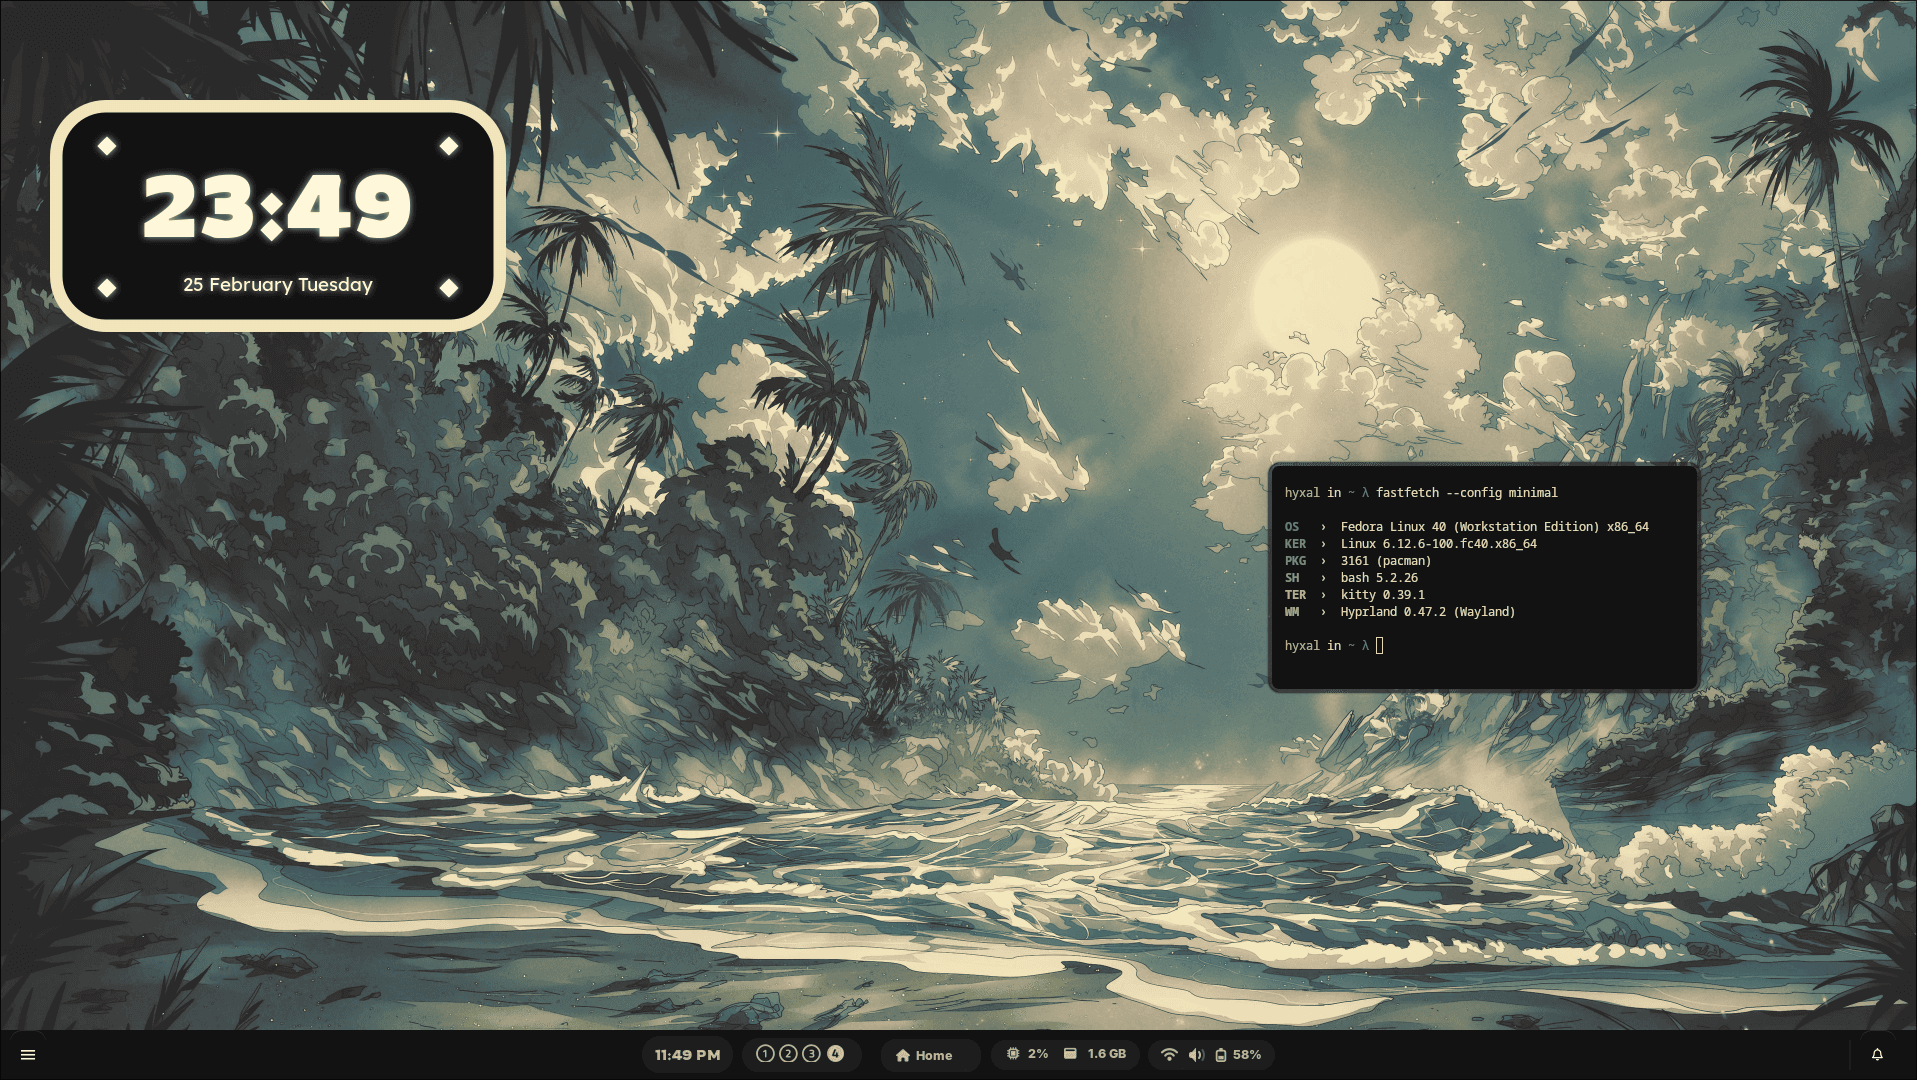Image resolution: width=1917 pixels, height=1080 pixels.
Task: Click the bash 5.2.26 shell line
Action: pyautogui.click(x=1351, y=578)
